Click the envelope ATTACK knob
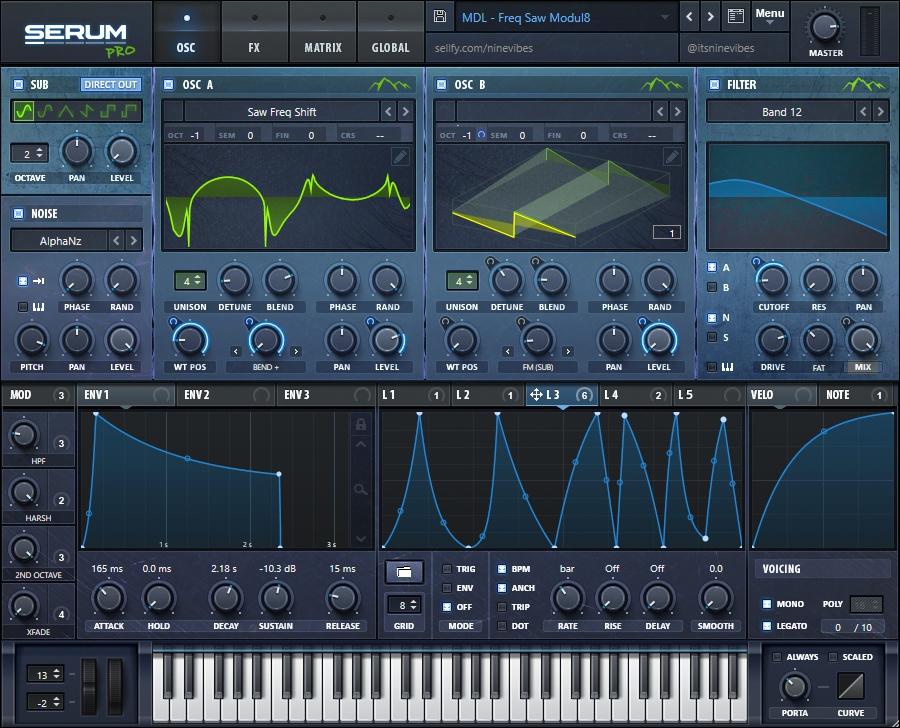 click(x=108, y=598)
